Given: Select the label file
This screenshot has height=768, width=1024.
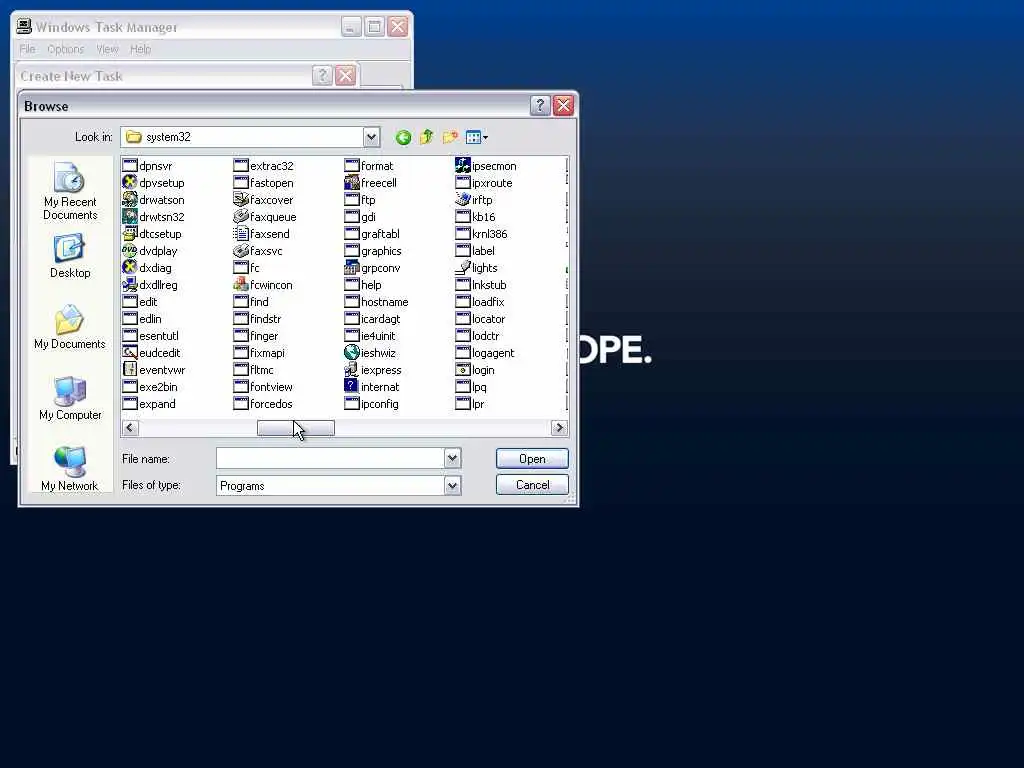Looking at the screenshot, I should pyautogui.click(x=475, y=251).
